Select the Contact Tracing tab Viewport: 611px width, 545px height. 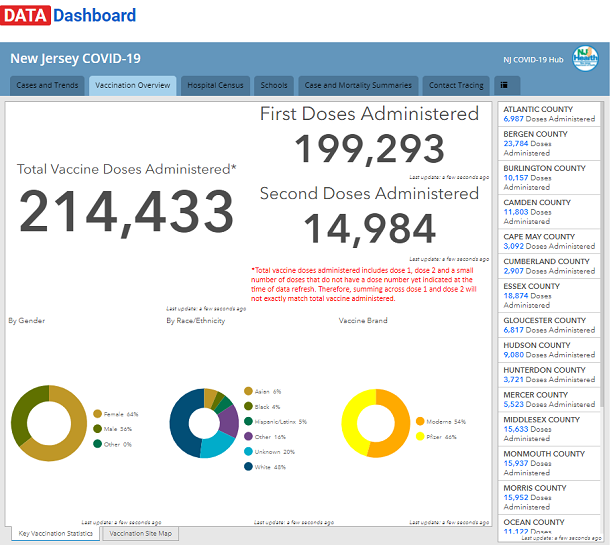pos(455,86)
